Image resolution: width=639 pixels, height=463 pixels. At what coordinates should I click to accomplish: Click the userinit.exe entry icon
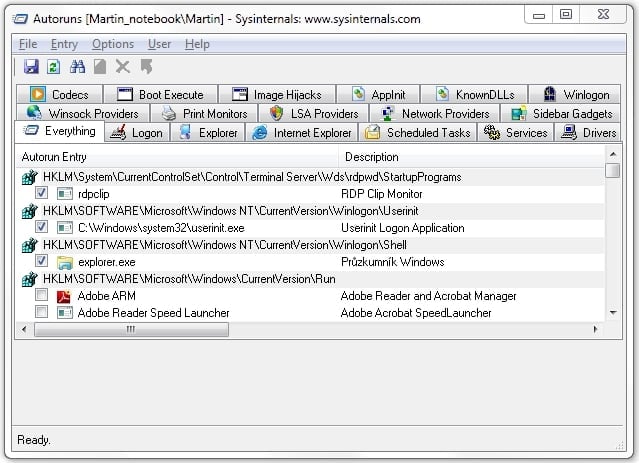coord(65,227)
